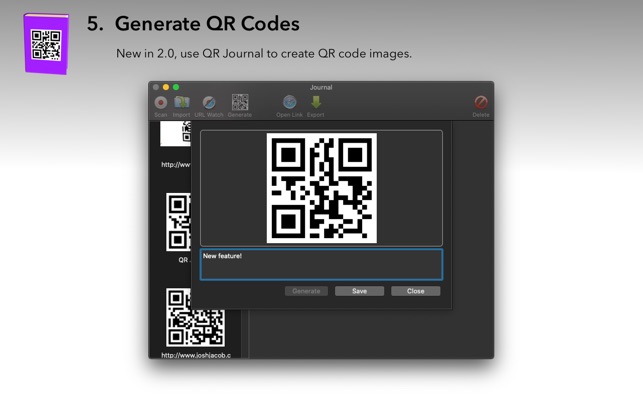Click the purple QR Journal app icon
The image size is (643, 402).
[x=46, y=44]
